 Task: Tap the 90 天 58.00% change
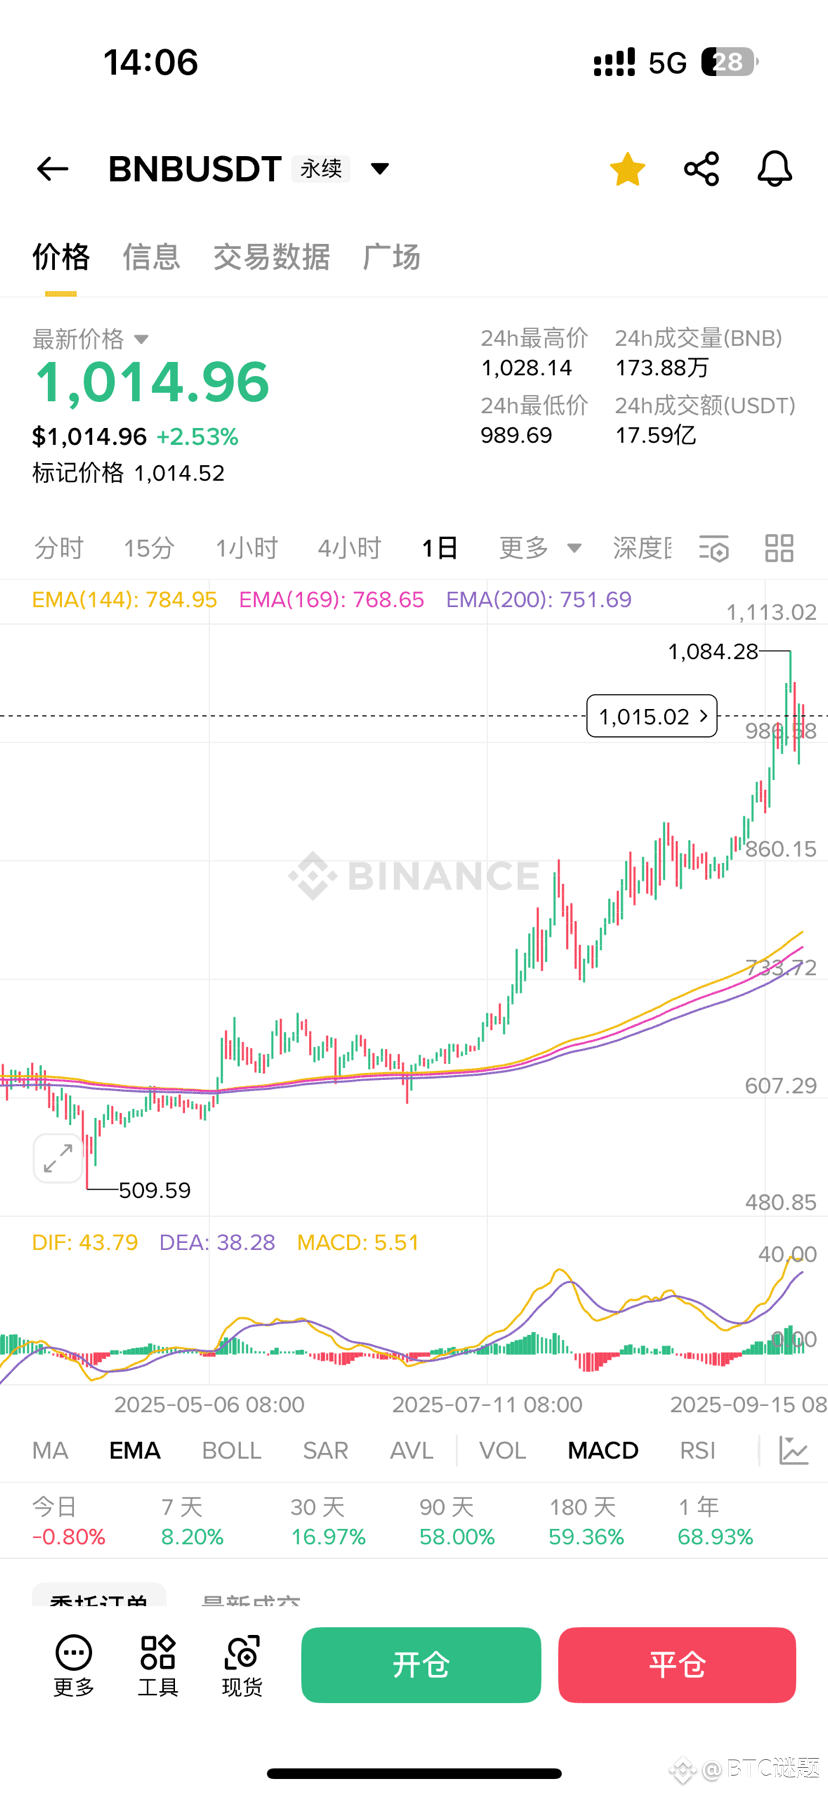457,1522
